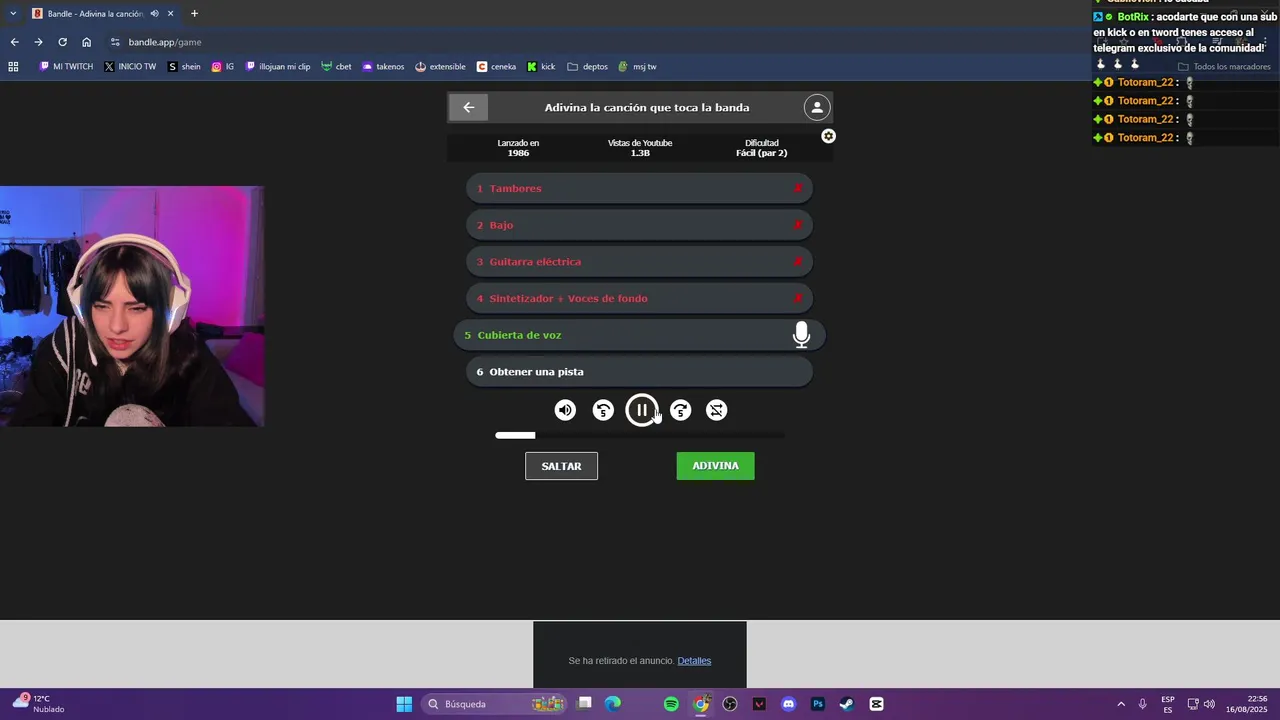Open the user profile icon in Bandle
Viewport: 1280px width, 720px height.
[x=817, y=107]
